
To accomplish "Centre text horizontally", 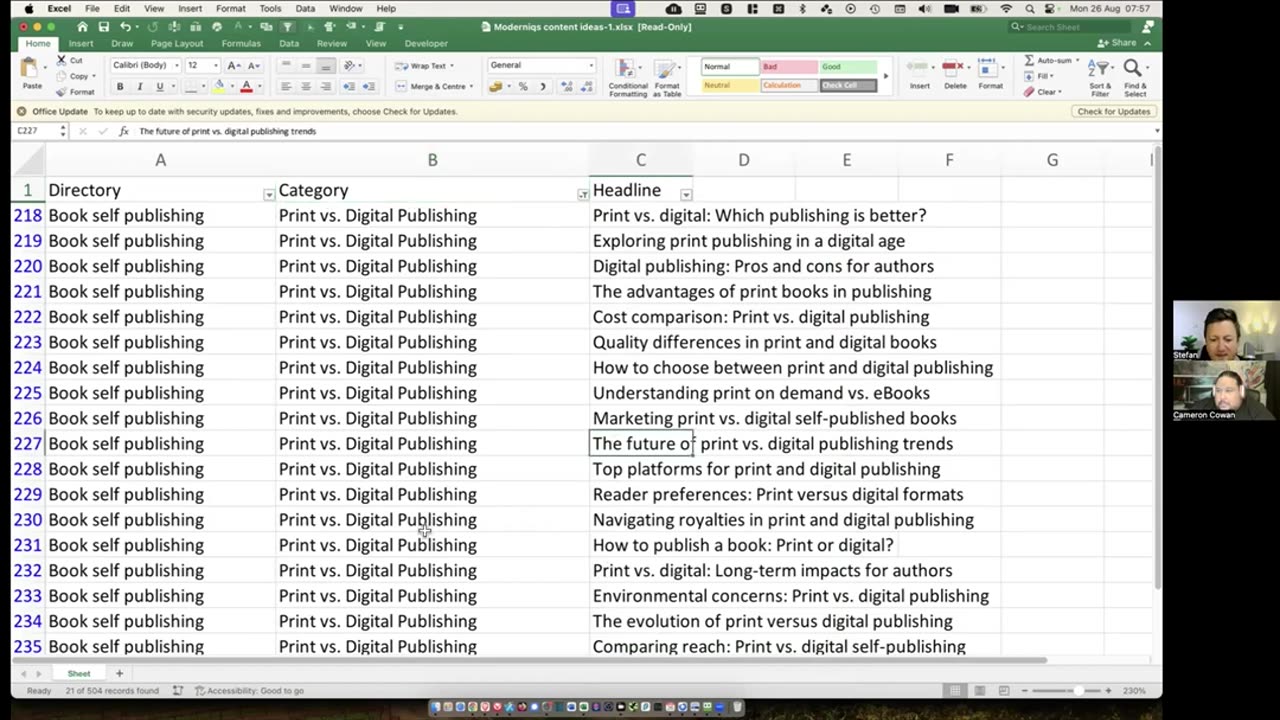I will [306, 87].
